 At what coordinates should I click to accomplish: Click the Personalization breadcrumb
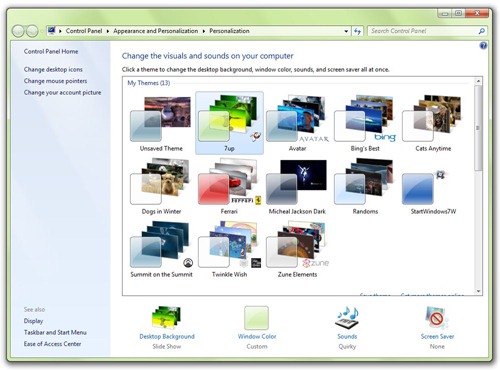(229, 31)
